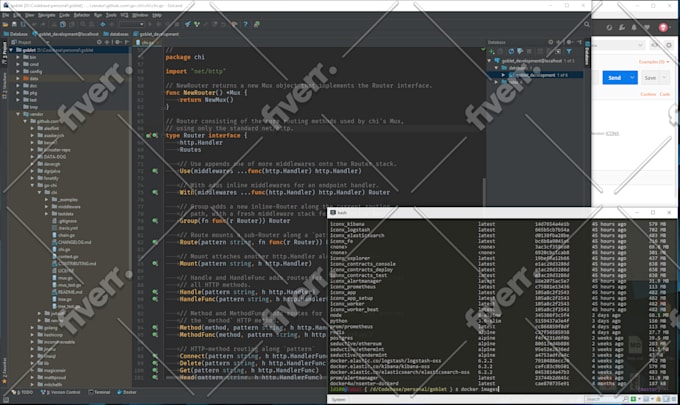Click gutter implementation icon beside Router interface
Viewport: 680px width, 405px height.
click(155, 136)
